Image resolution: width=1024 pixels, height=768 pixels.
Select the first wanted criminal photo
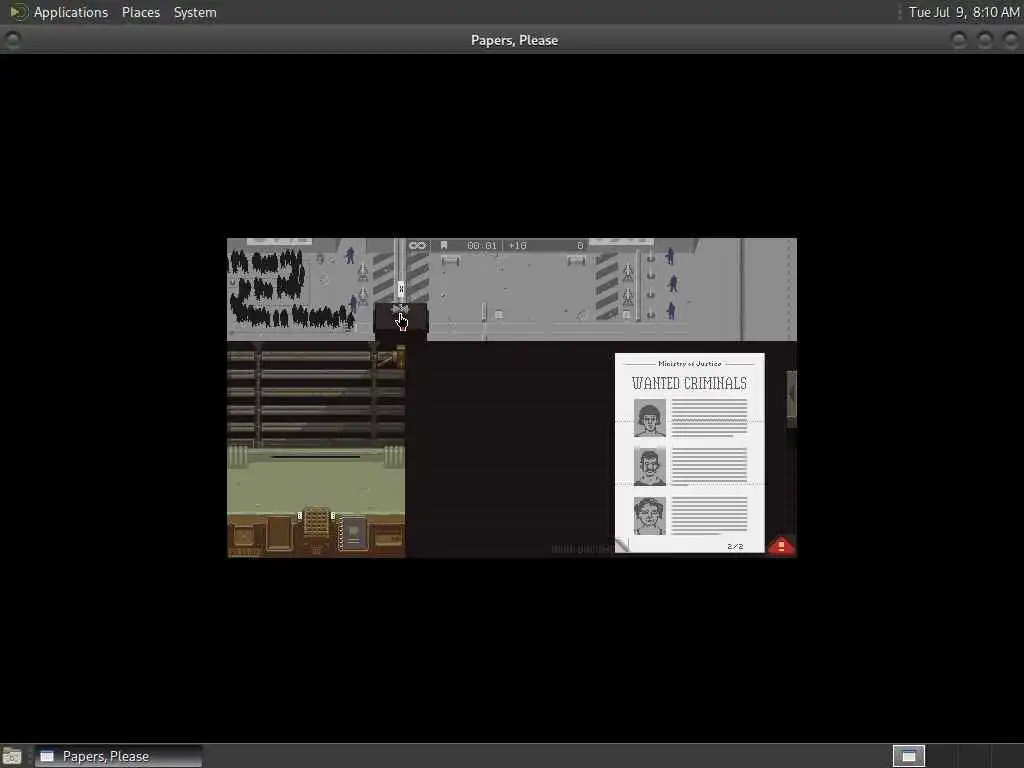(x=650, y=418)
